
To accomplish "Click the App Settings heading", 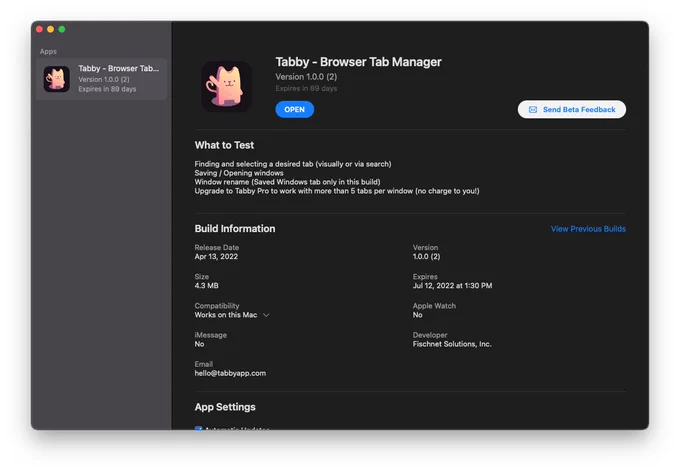I will [225, 407].
